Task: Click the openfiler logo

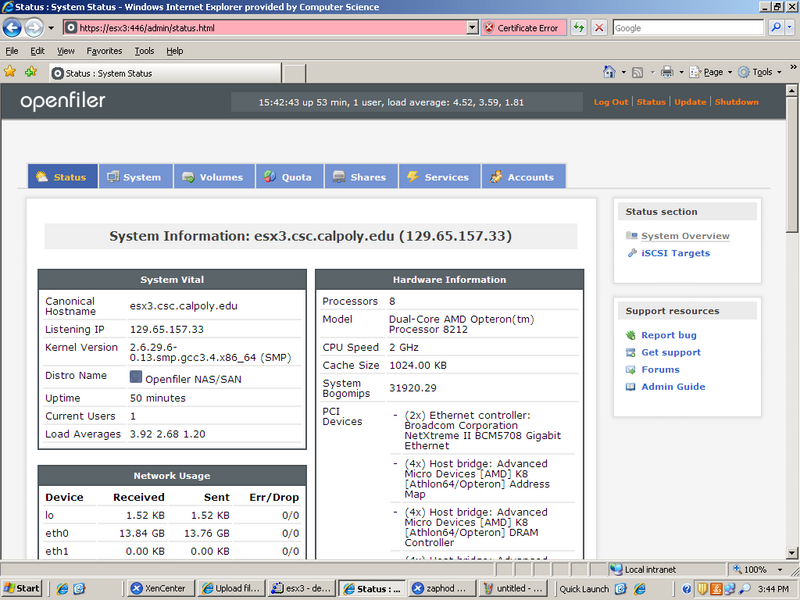Action: click(63, 101)
